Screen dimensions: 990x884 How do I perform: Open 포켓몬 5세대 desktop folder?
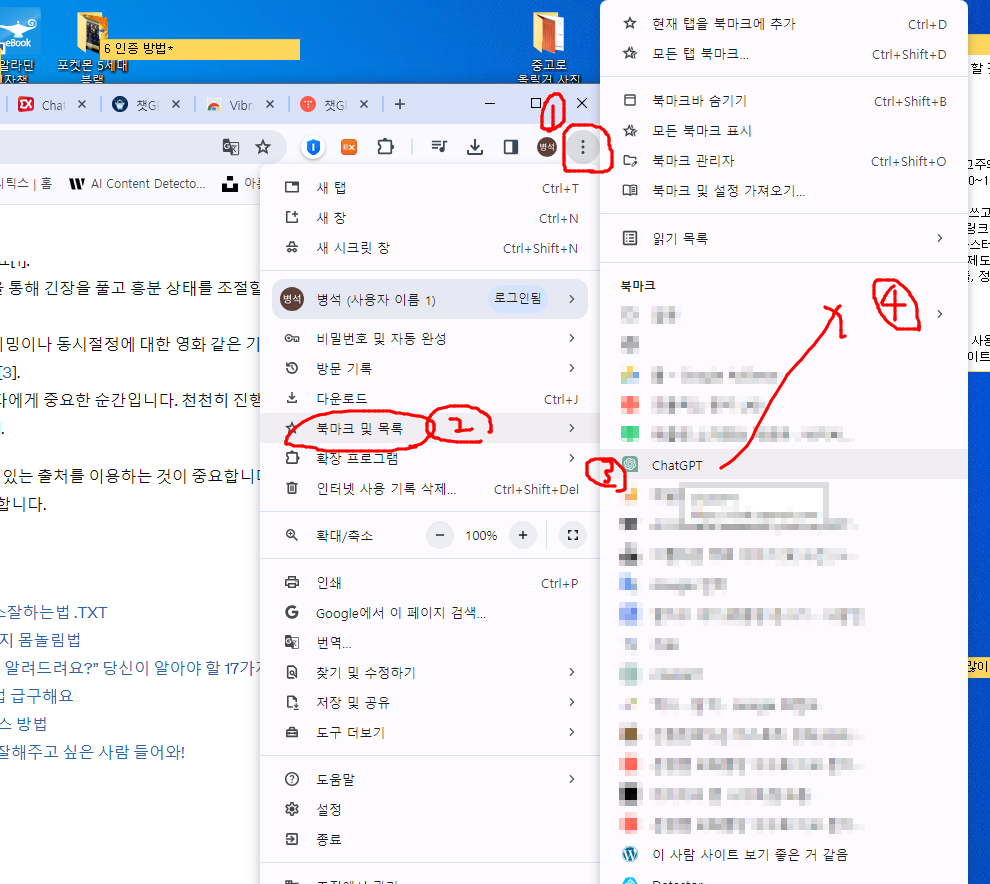pyautogui.click(x=92, y=47)
